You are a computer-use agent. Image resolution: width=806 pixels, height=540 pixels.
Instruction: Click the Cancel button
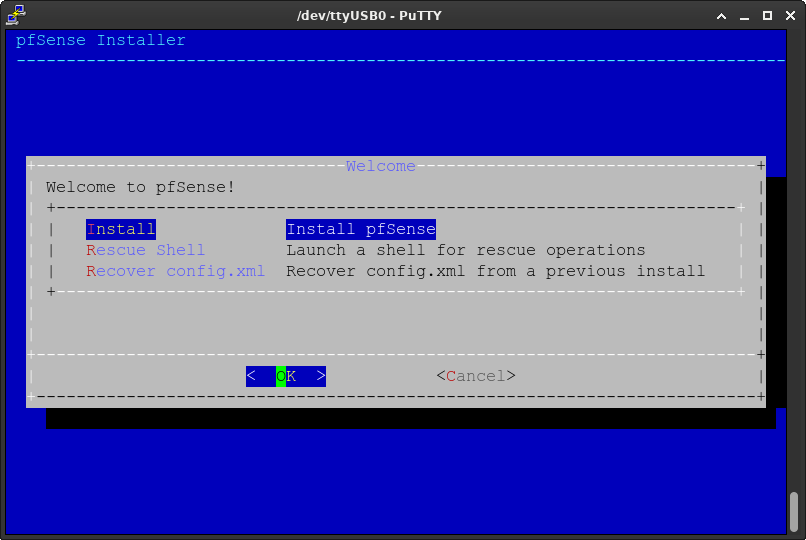[476, 376]
